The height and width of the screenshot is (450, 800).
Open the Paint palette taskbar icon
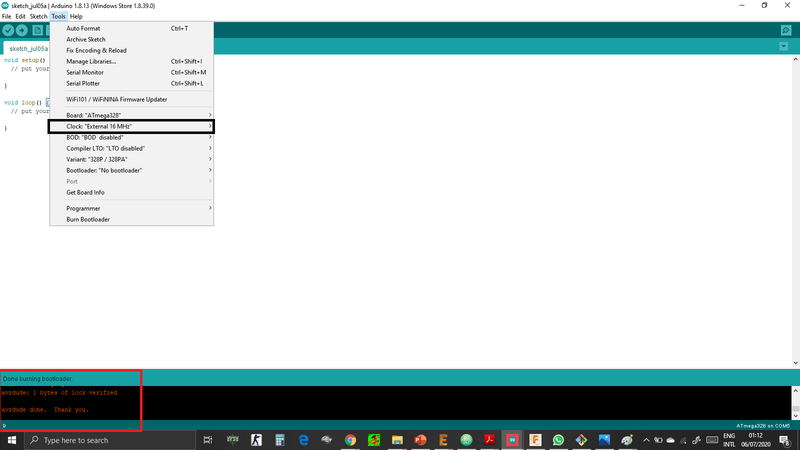pos(627,440)
